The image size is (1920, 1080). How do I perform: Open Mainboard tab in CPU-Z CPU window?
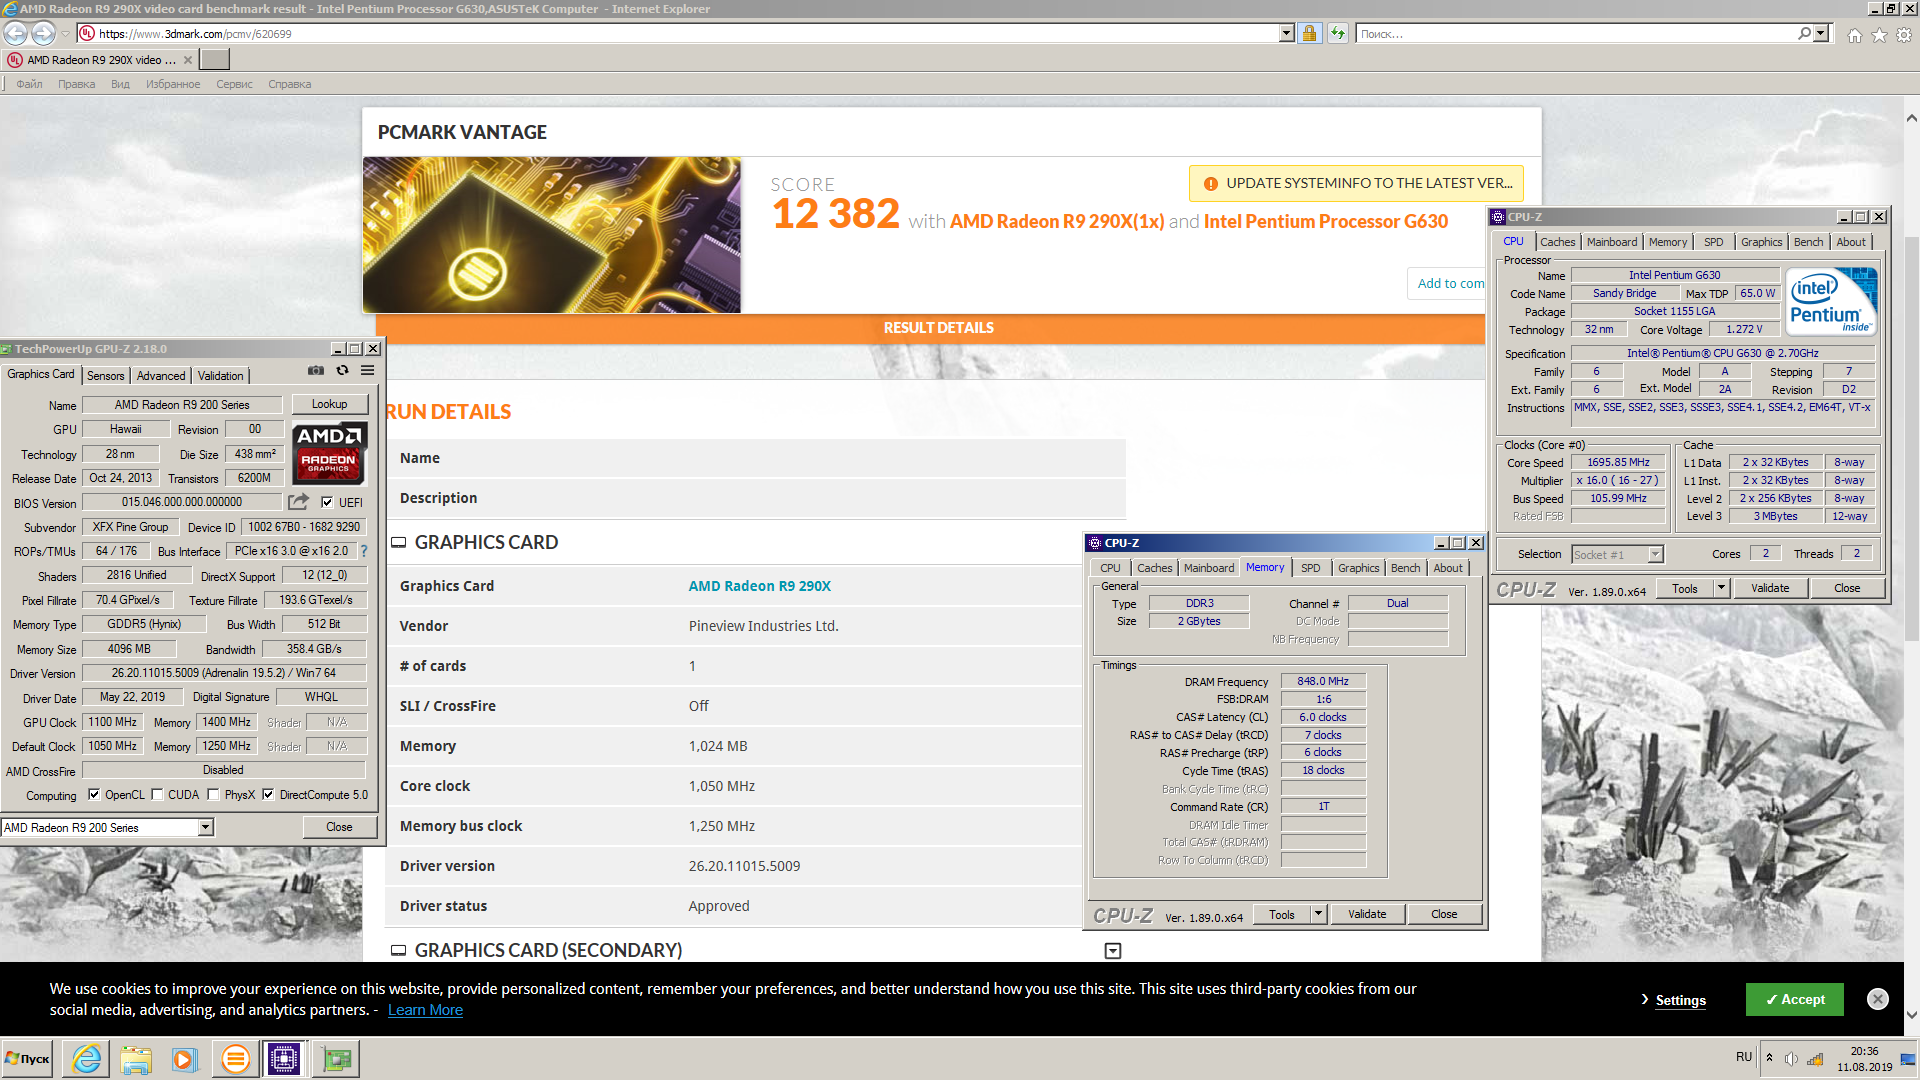[x=1612, y=242]
